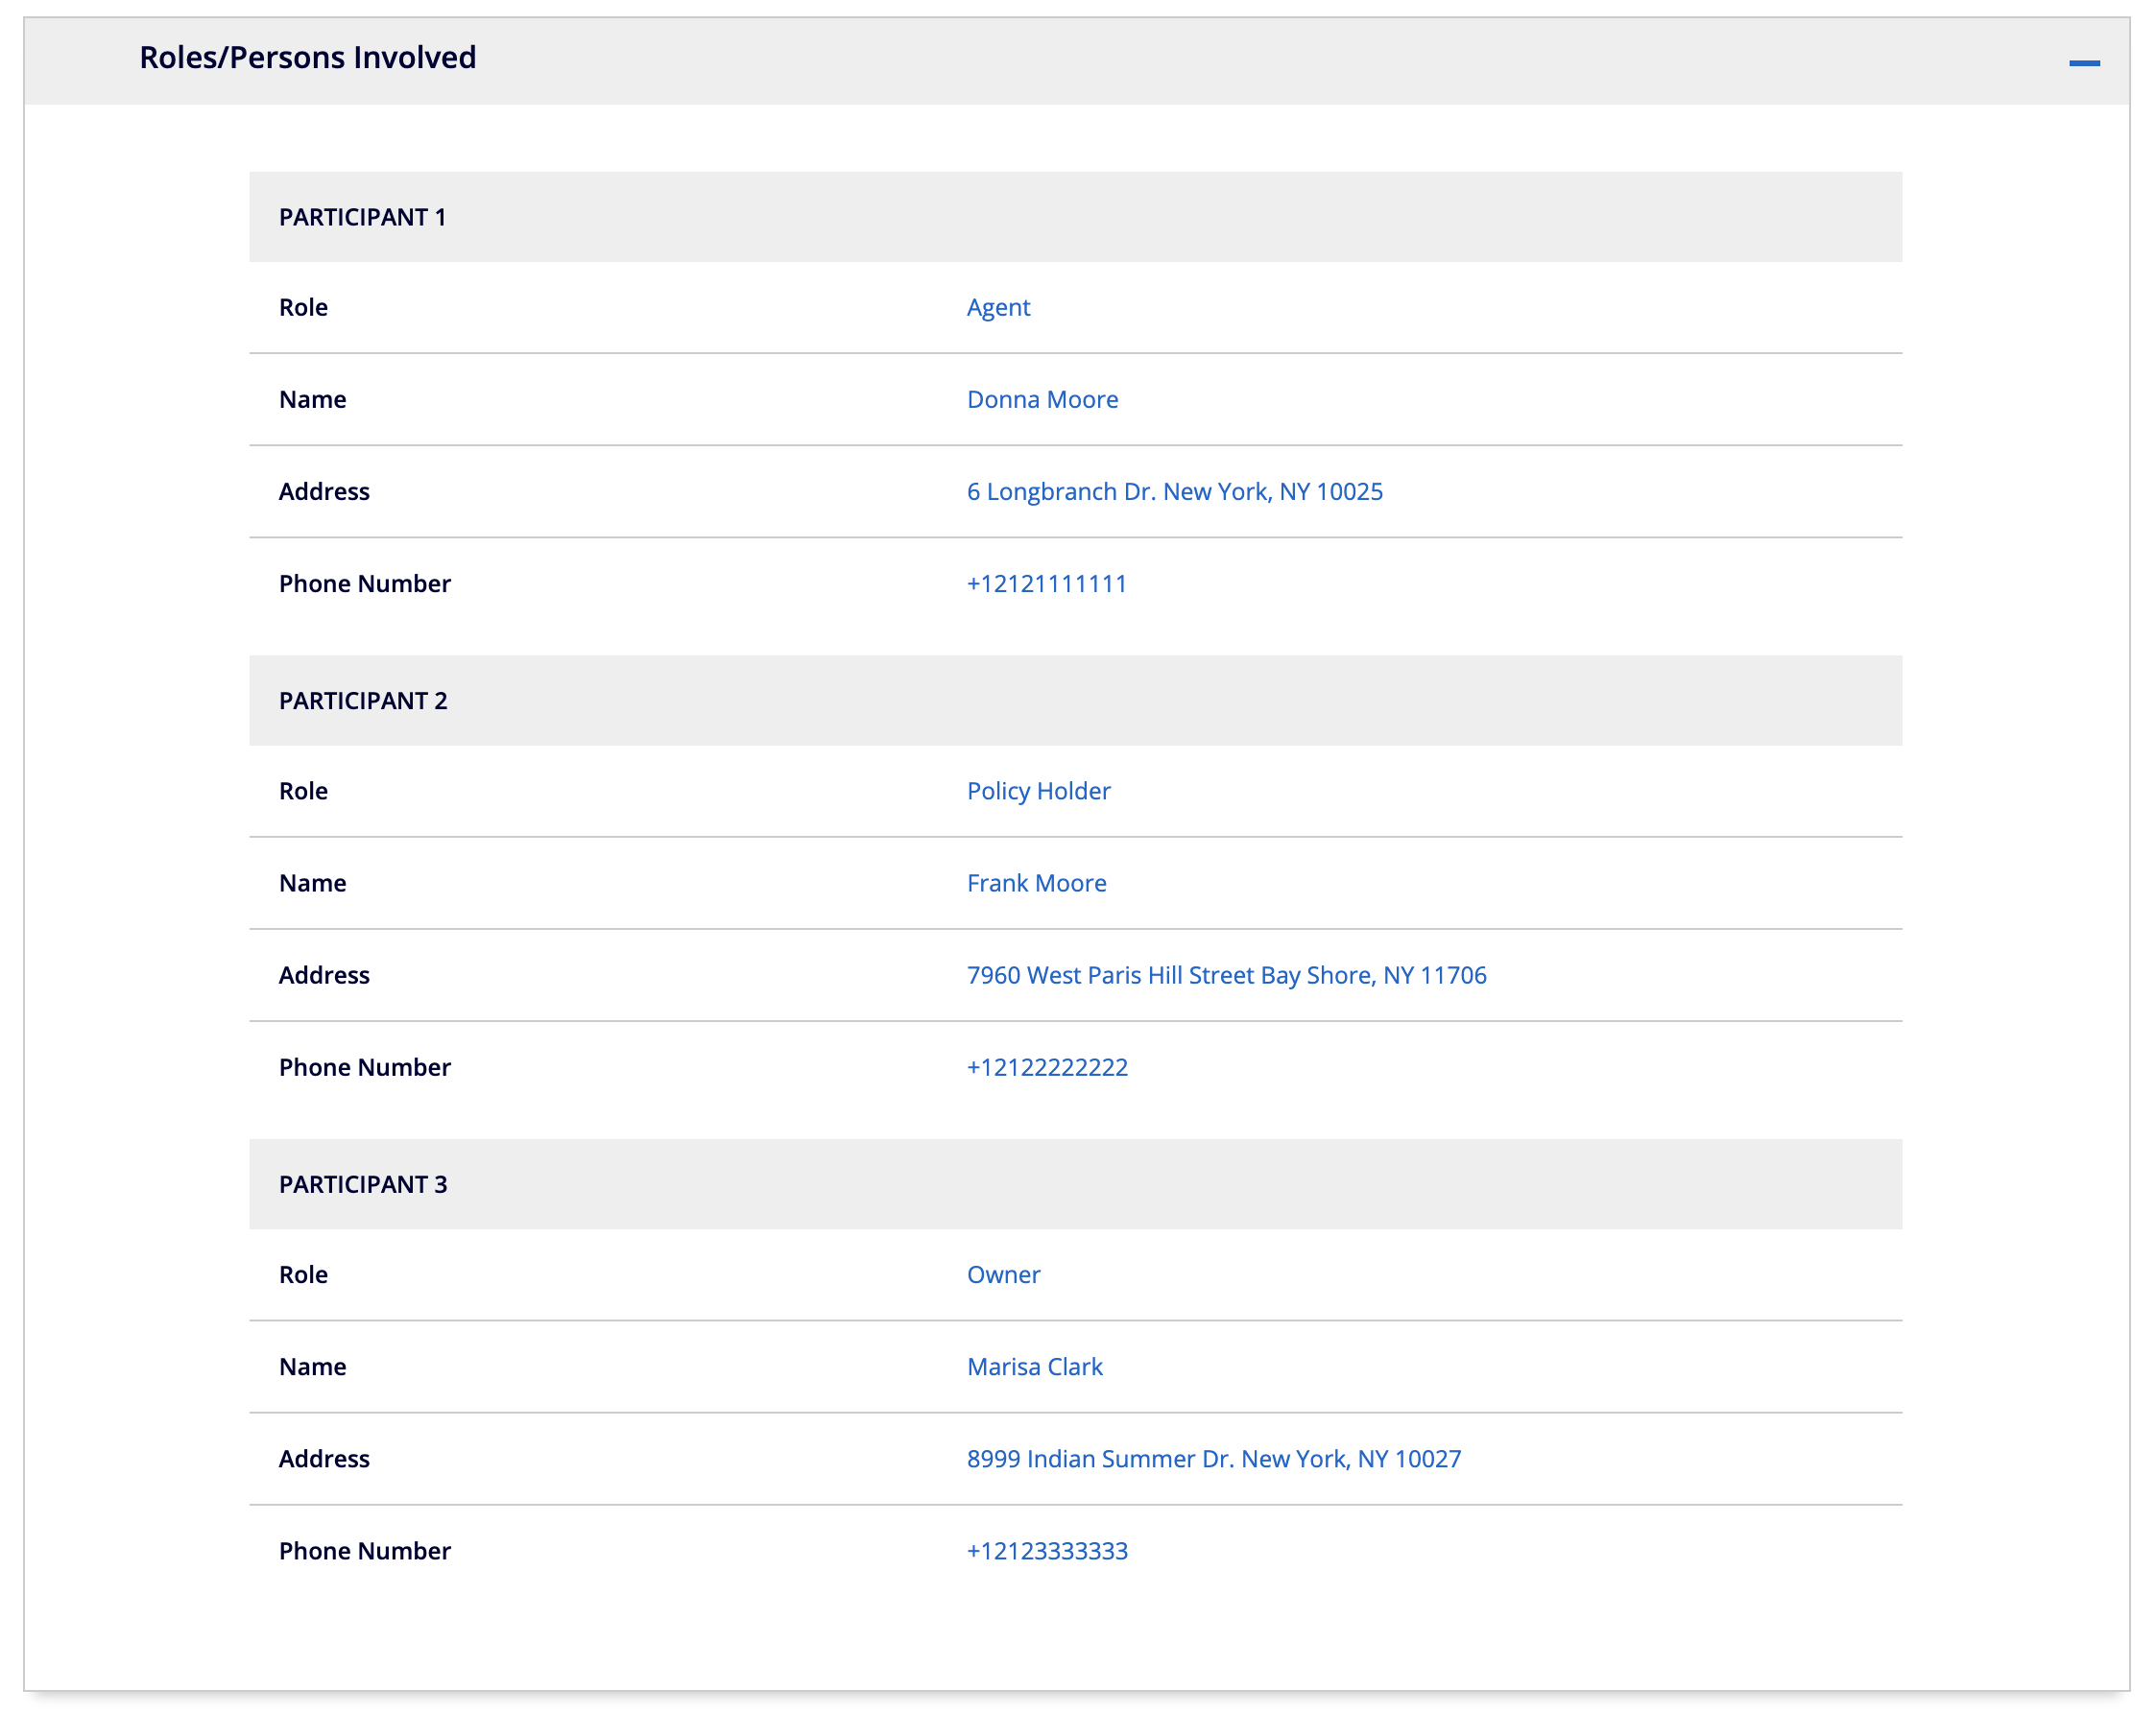Click the PARTICIPANT 2 section header
The width and height of the screenshot is (2156, 1713).
point(363,700)
